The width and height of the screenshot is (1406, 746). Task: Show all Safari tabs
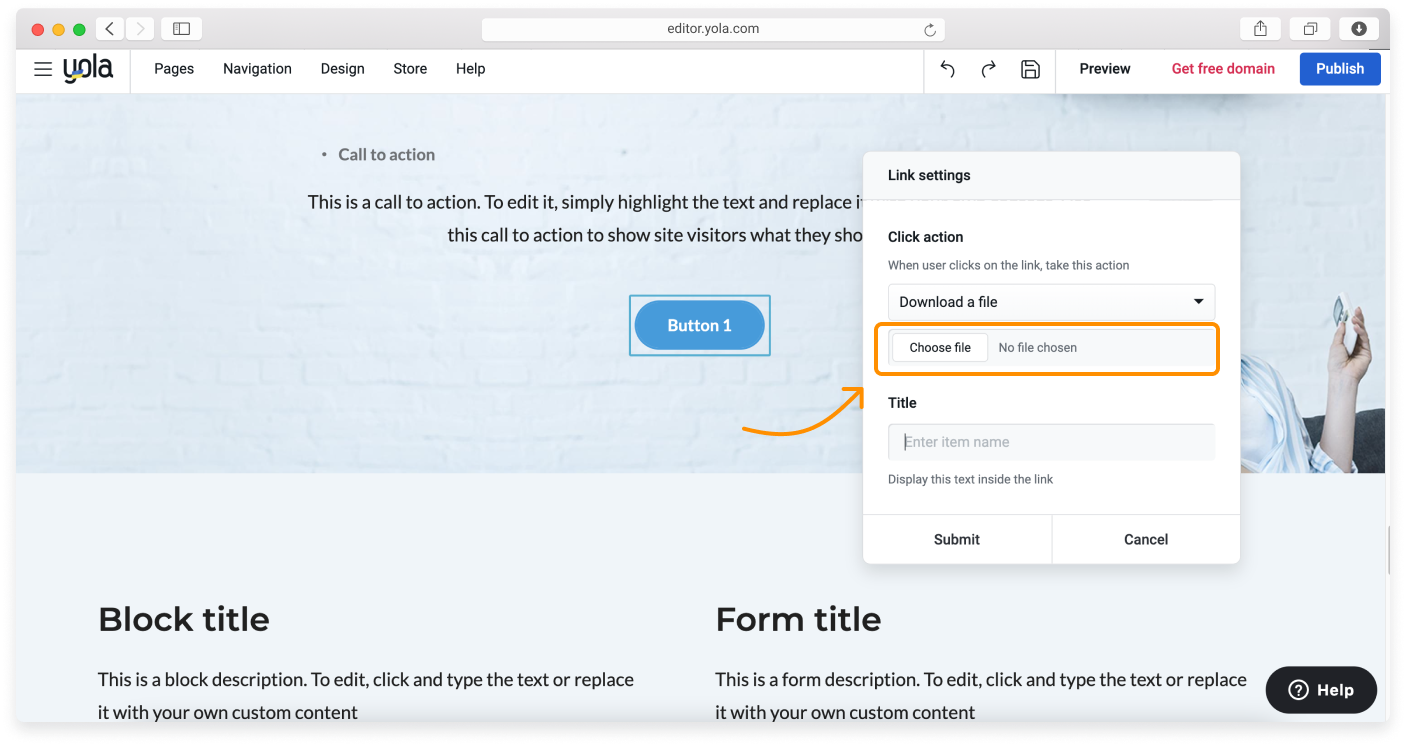1309,29
